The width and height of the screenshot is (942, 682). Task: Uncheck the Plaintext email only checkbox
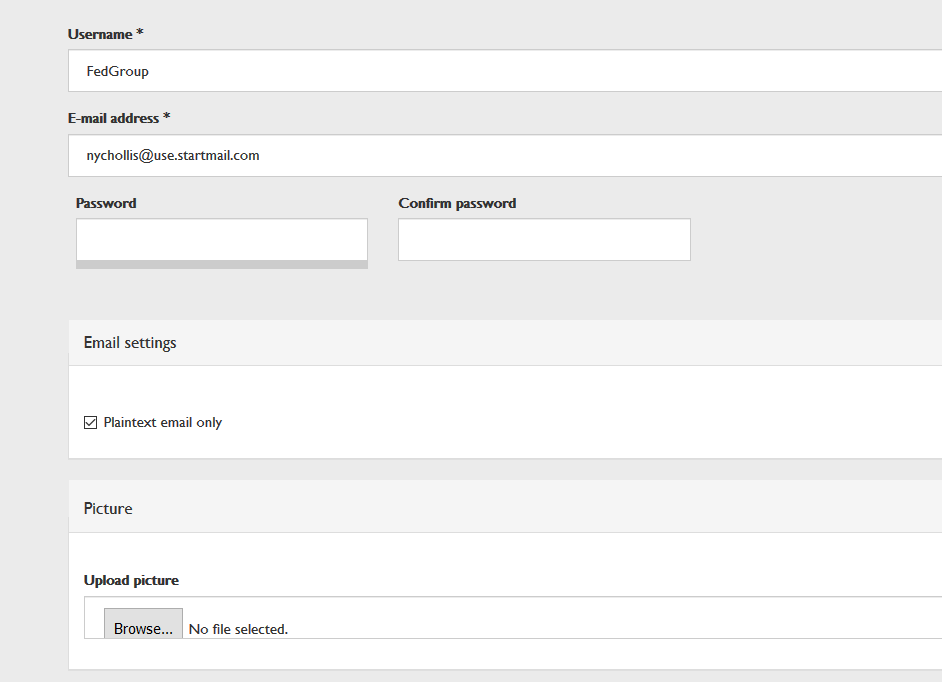point(91,423)
